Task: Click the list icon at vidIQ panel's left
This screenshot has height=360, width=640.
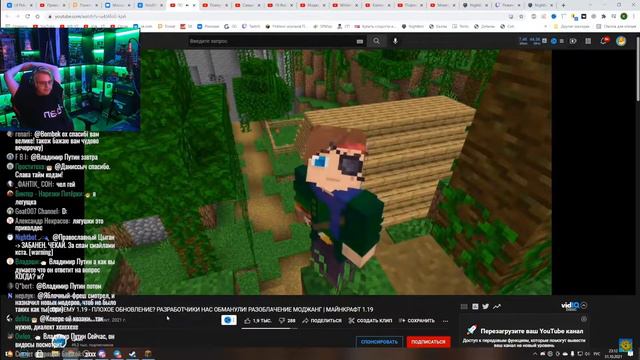Action: coord(464,306)
